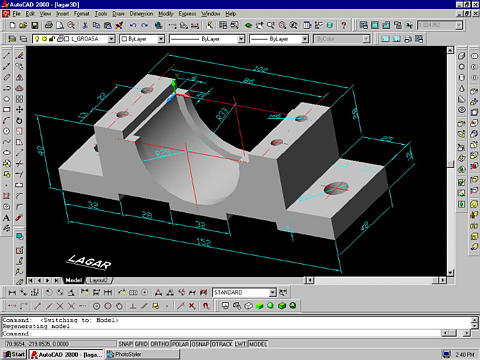Viewport: 480px width, 360px height.
Task: Click the vertical scrollbar up arrow
Action: click(x=450, y=50)
